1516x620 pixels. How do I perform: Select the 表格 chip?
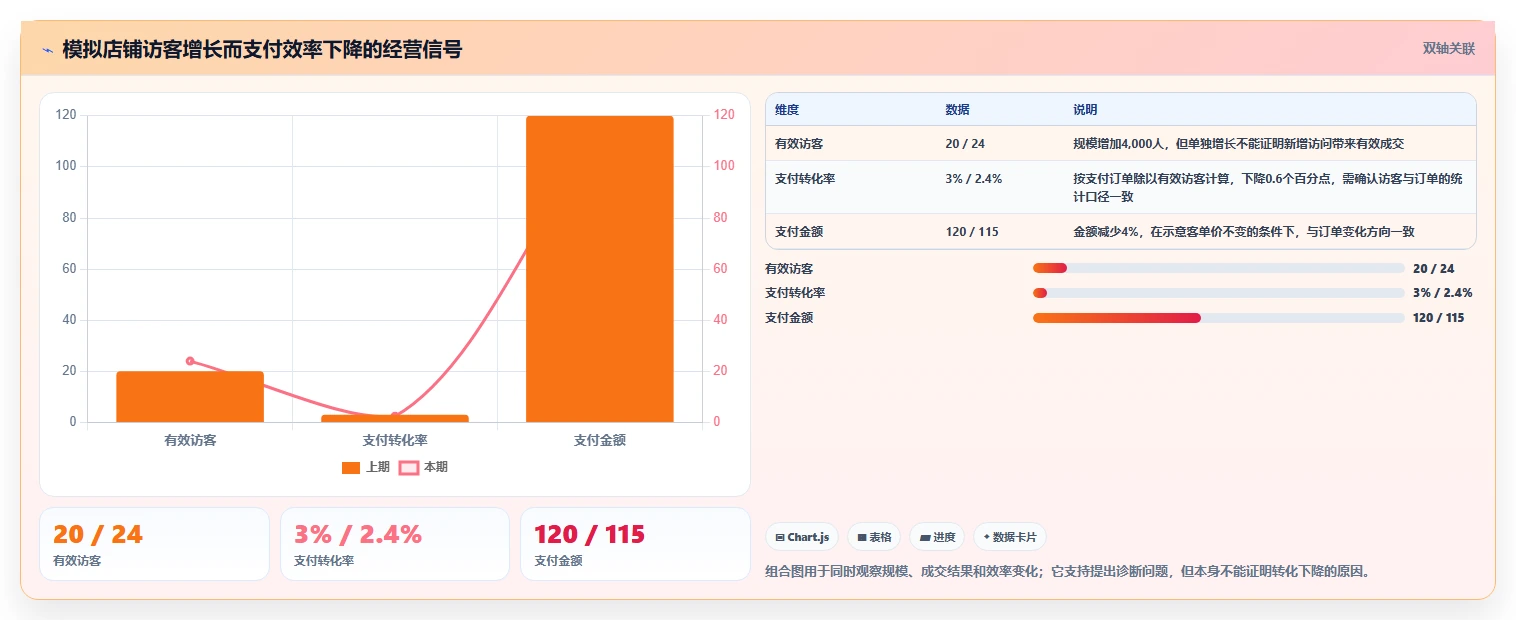coord(874,537)
